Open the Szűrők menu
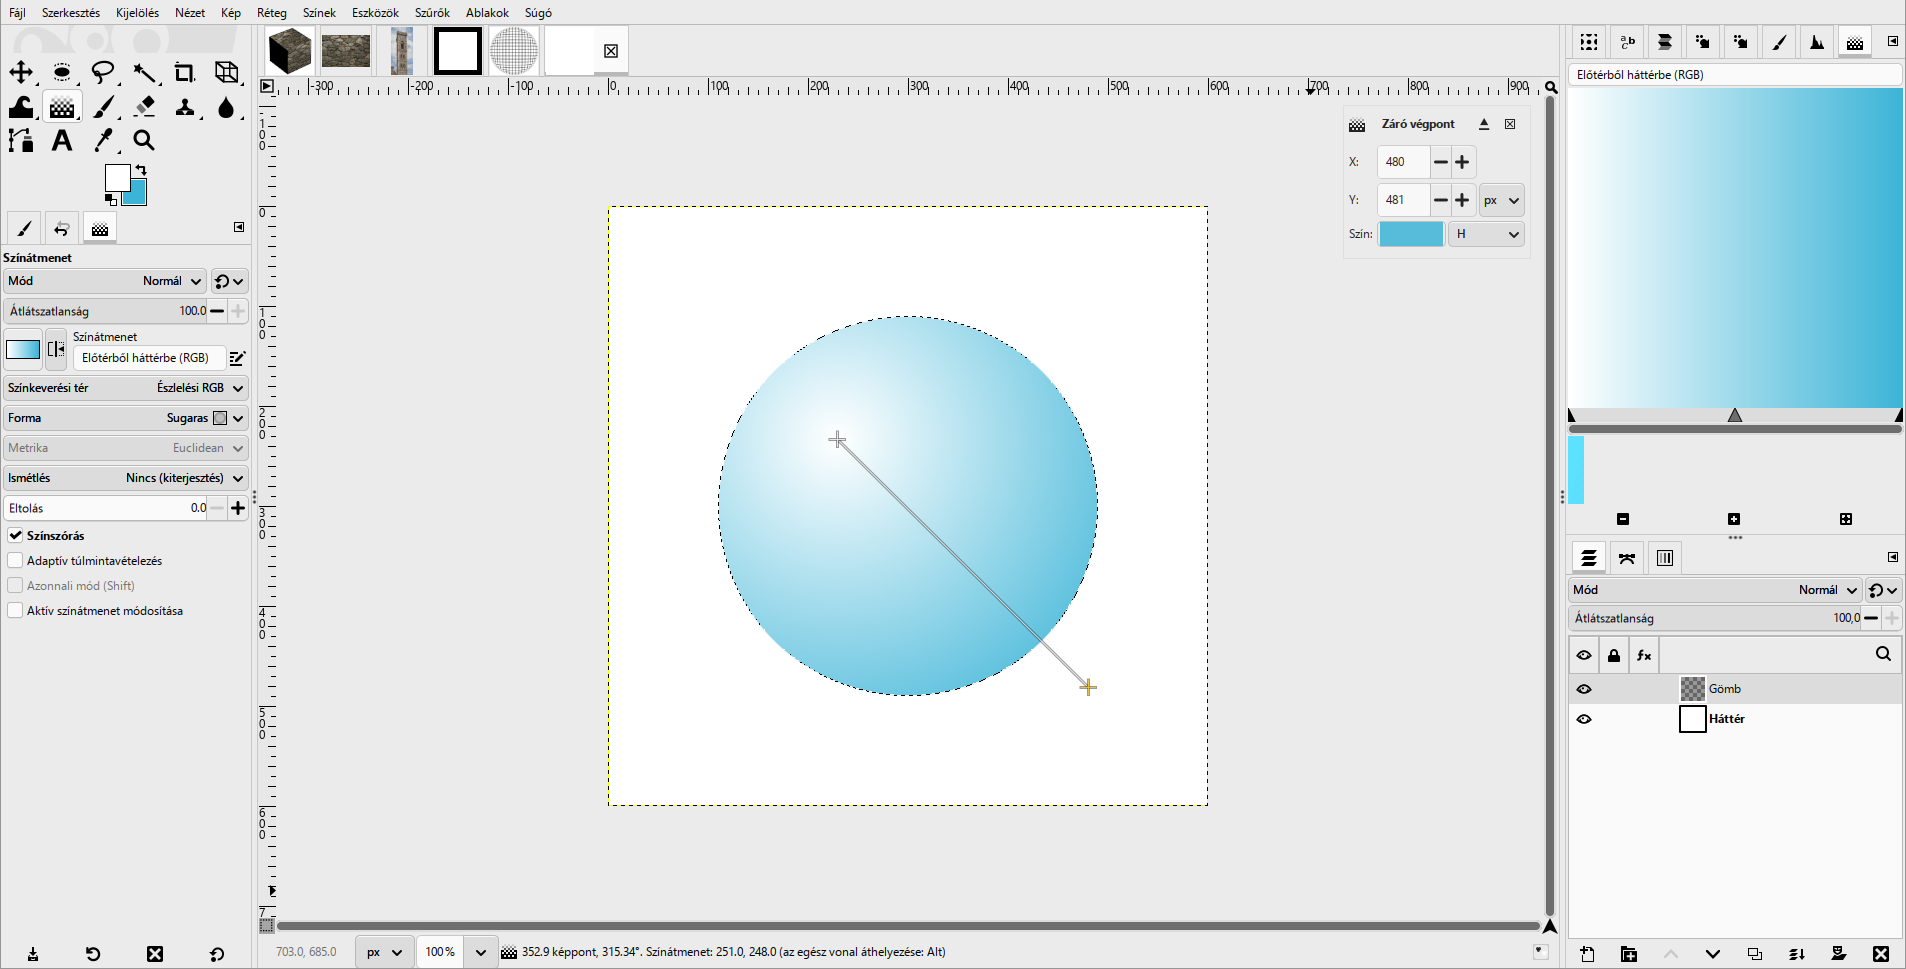Screen dimensions: 1906x969 point(432,13)
